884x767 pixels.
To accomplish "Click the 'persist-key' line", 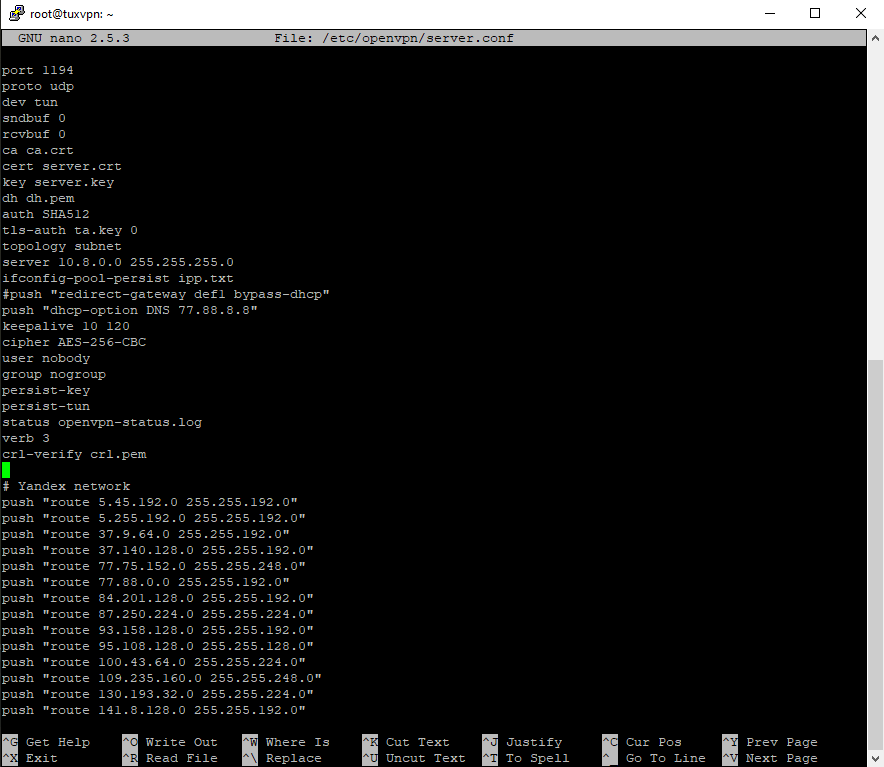I will (x=46, y=390).
